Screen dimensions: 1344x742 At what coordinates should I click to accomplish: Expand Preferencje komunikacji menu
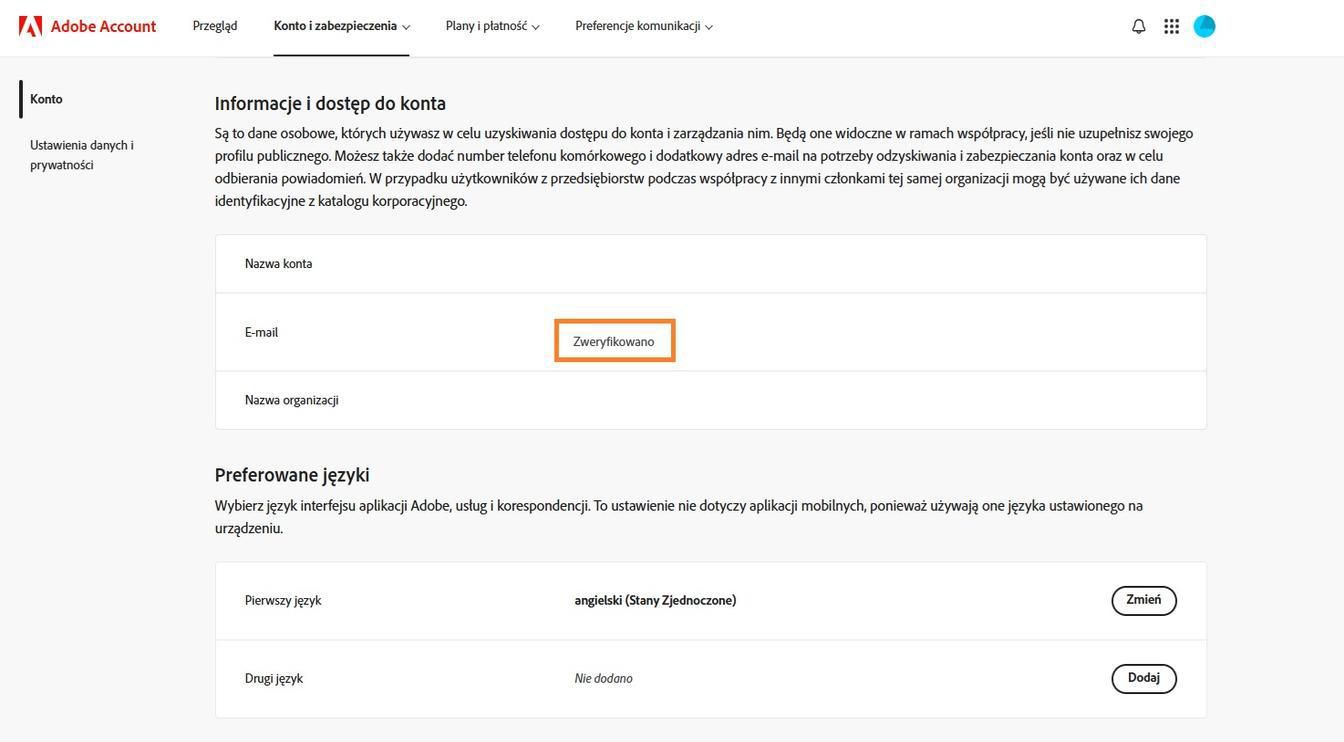(x=644, y=26)
